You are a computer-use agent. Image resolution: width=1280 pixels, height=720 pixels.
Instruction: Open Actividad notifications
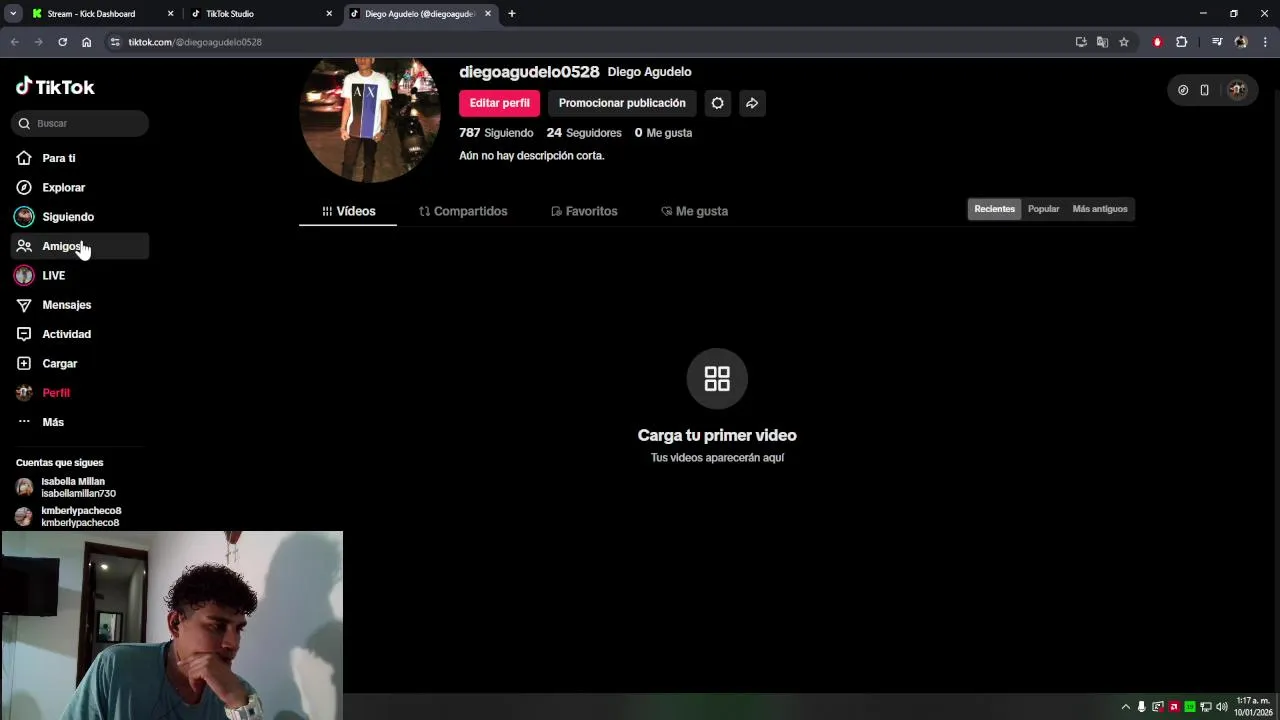[80, 334]
